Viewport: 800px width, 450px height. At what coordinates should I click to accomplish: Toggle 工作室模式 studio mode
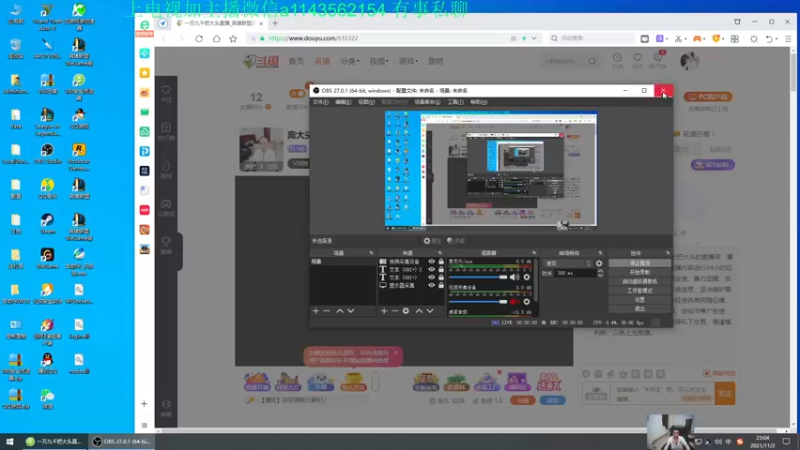tap(639, 290)
